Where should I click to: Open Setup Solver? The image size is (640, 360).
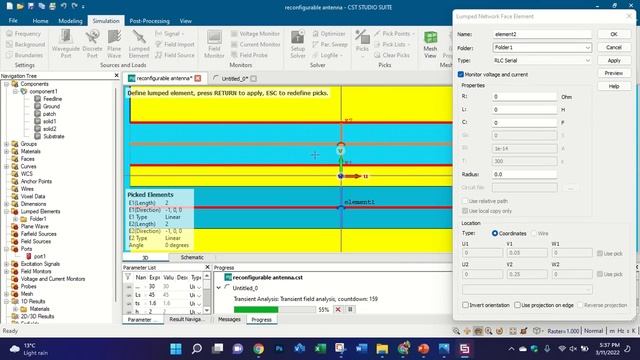pos(298,44)
